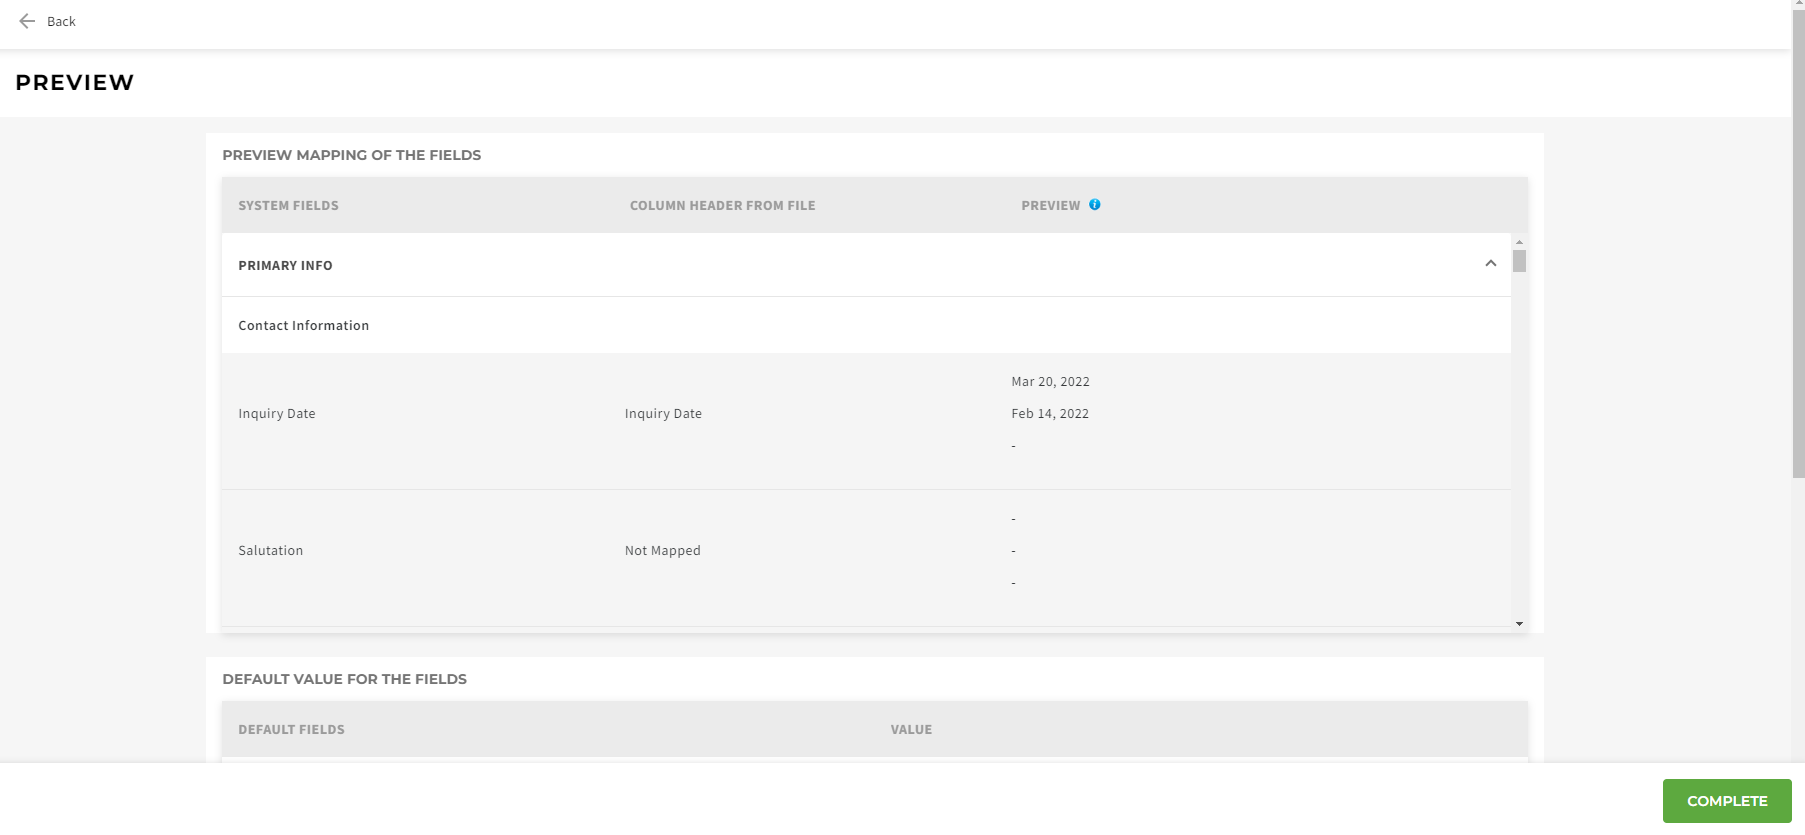Click the Default Value for the Fields title
Image resolution: width=1805 pixels, height=835 pixels.
344,679
